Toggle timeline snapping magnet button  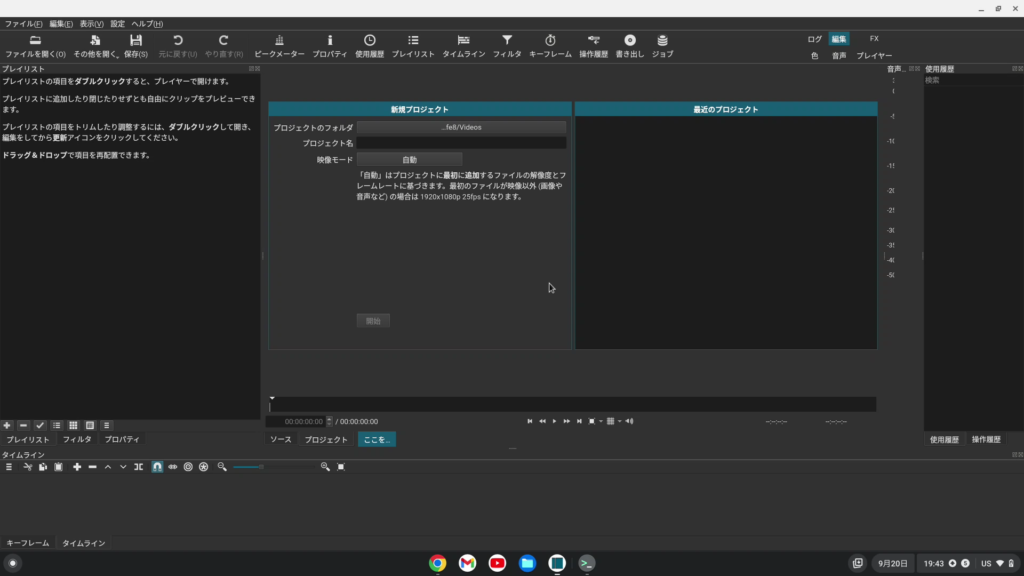[x=157, y=467]
